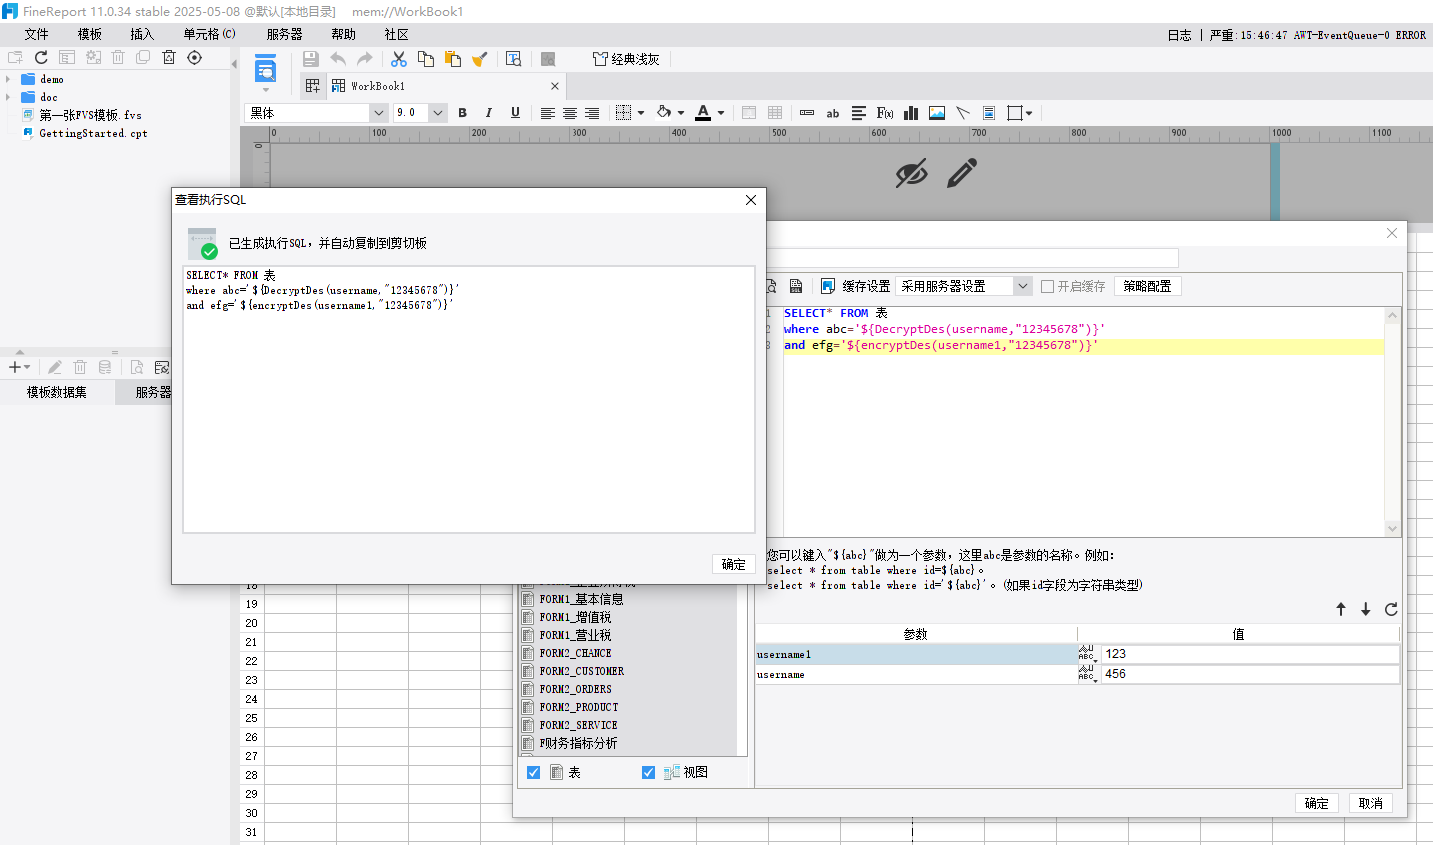Click the locate-current-template target icon
The width and height of the screenshot is (1433, 845).
point(195,58)
